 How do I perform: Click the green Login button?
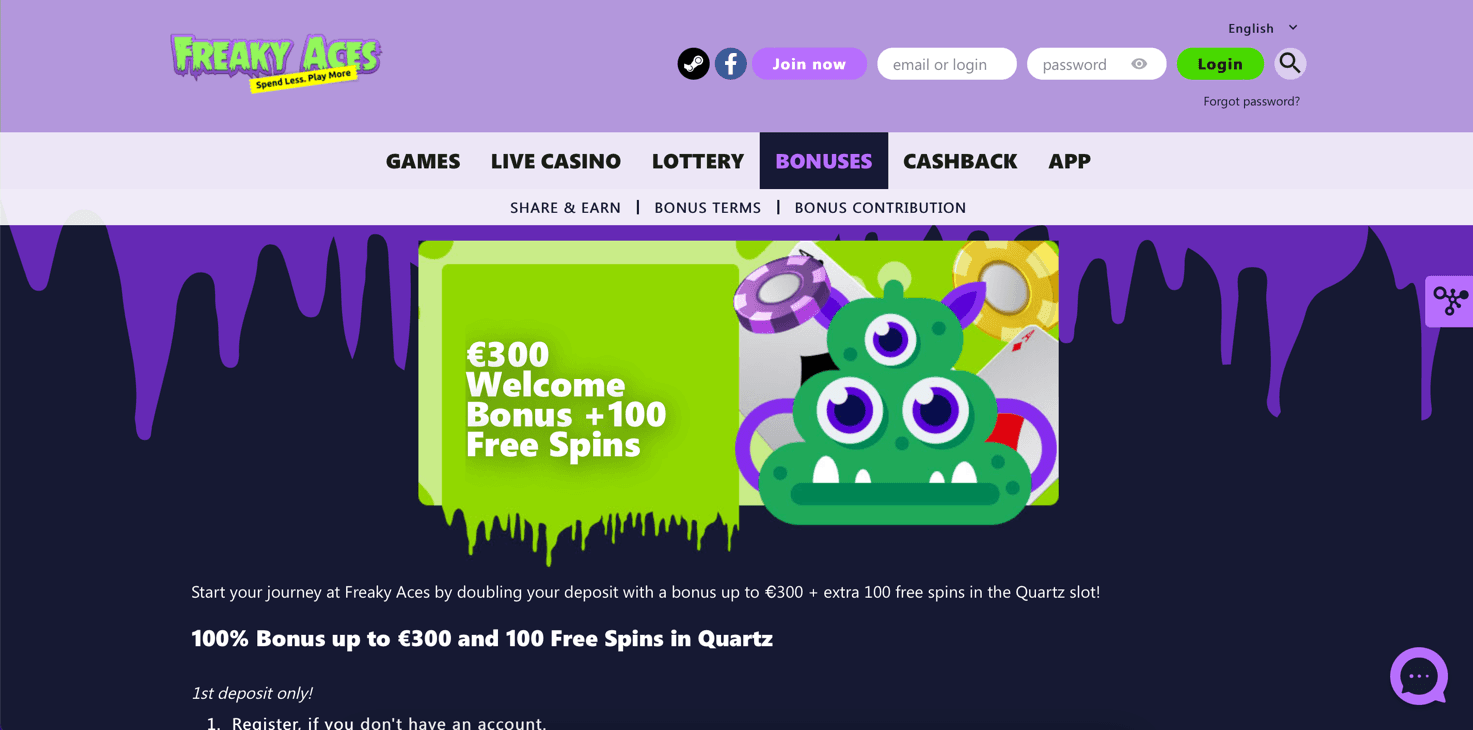tap(1220, 64)
